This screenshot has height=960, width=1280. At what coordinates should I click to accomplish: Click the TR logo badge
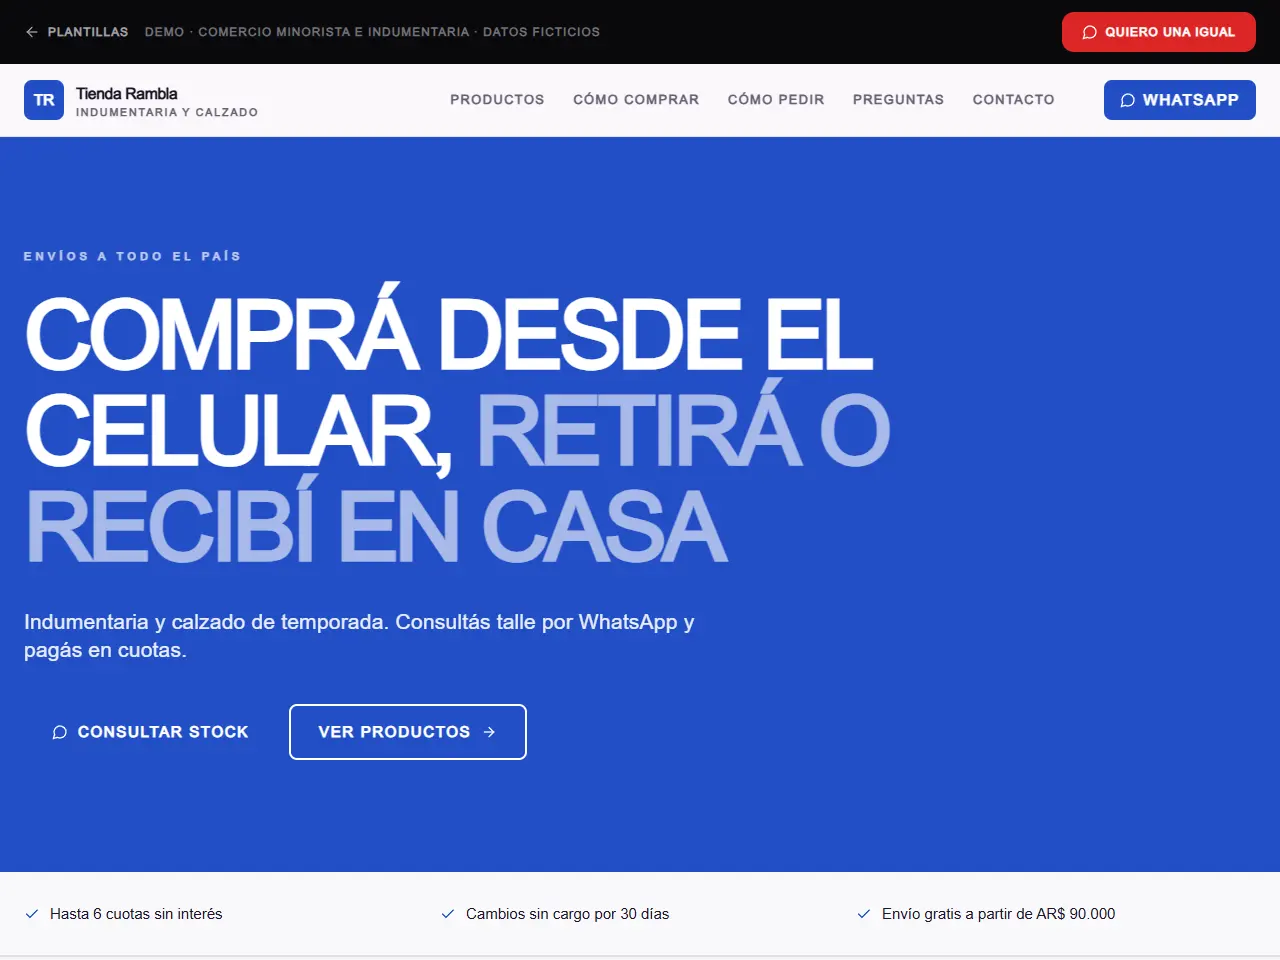[x=44, y=100]
